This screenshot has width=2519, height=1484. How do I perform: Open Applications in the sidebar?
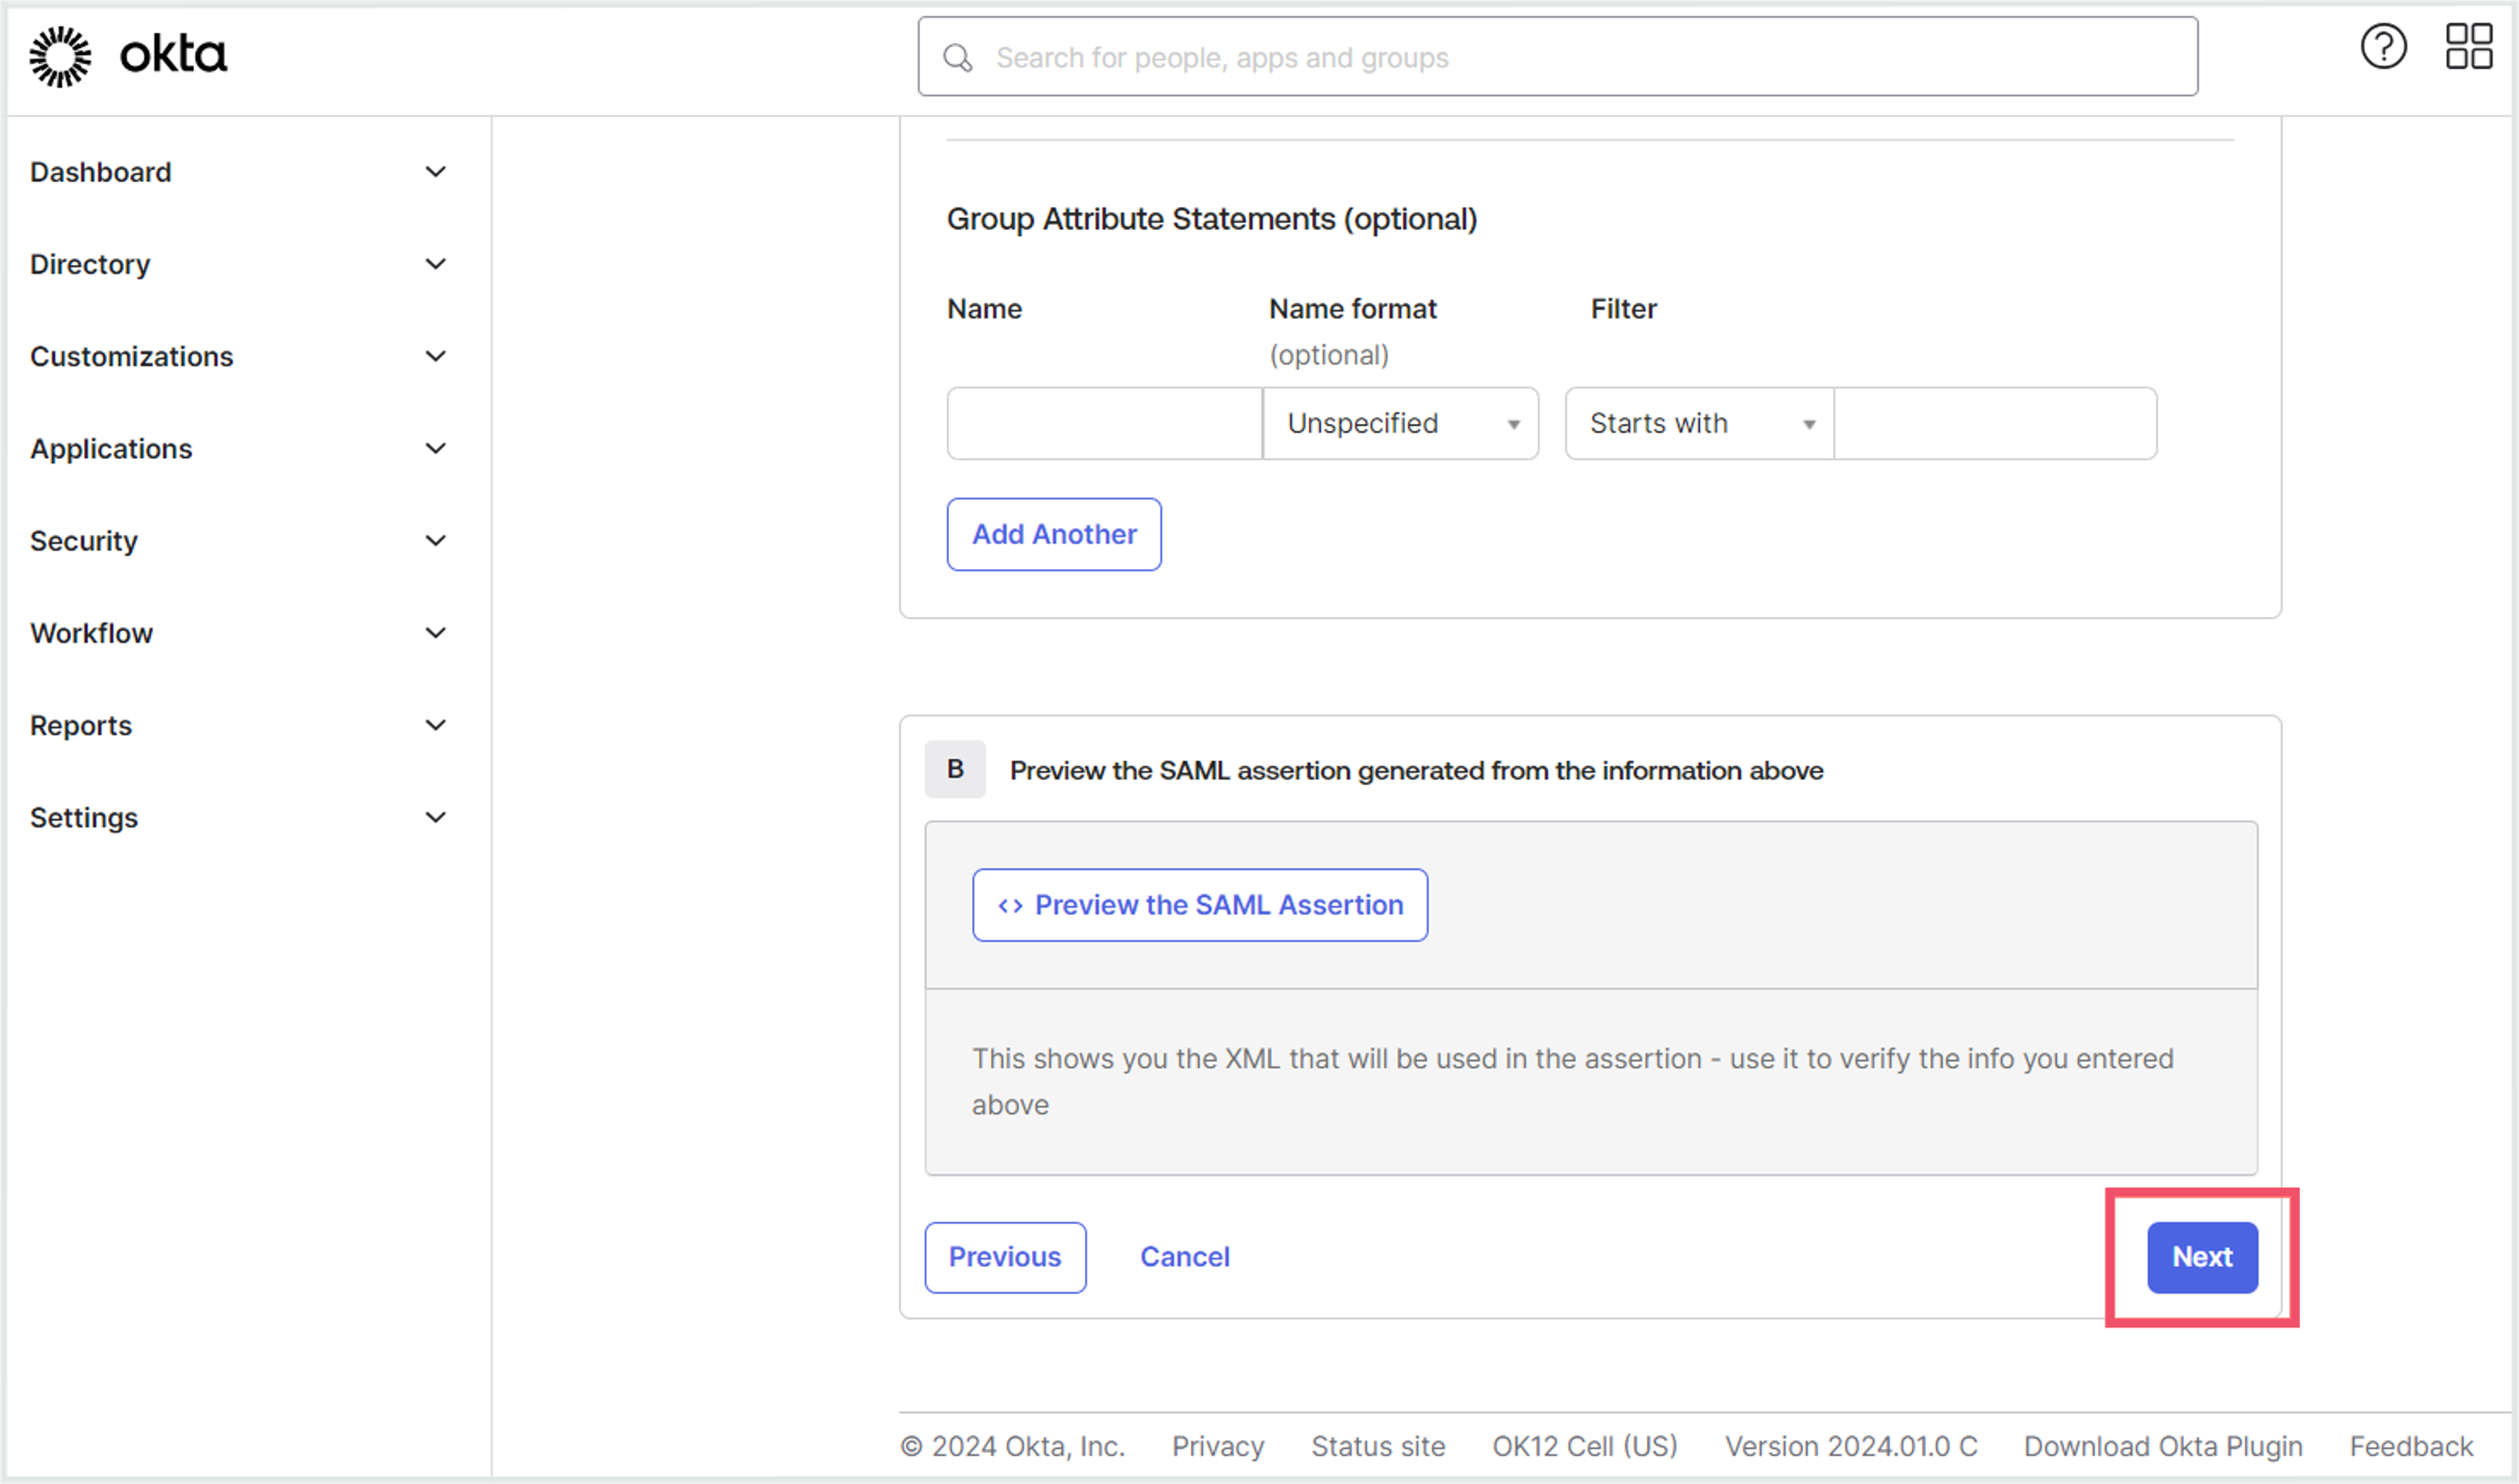[238, 449]
